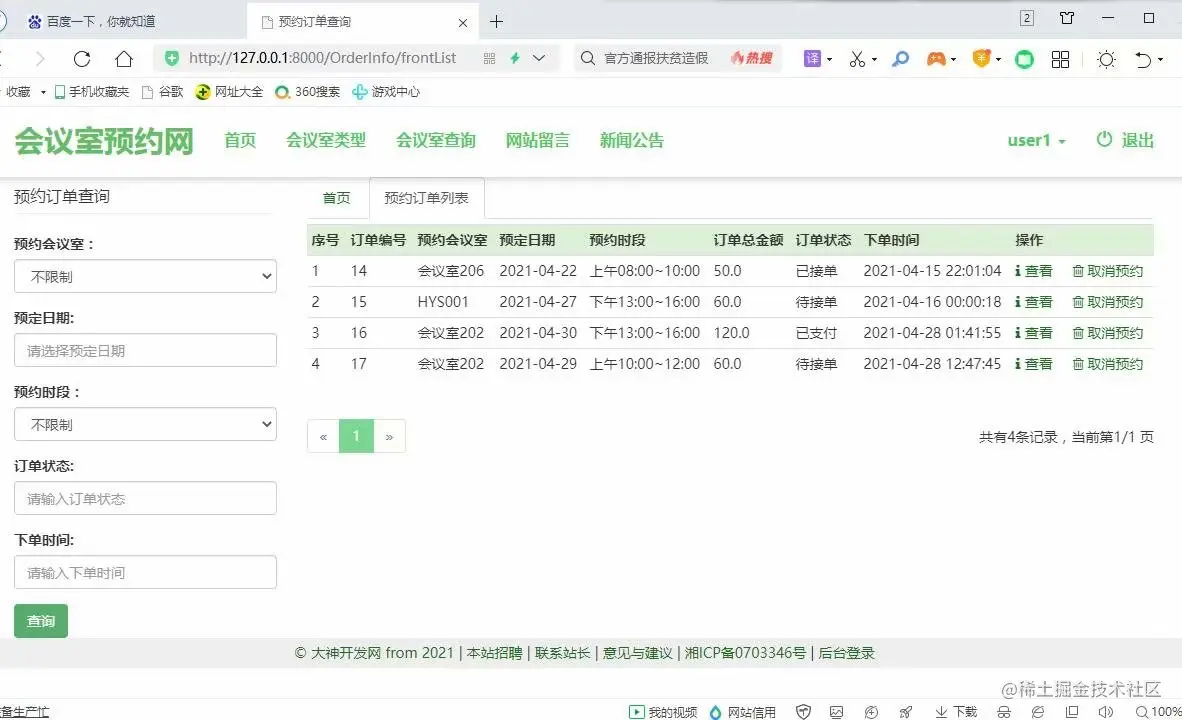Open the 网址大全 bookmark
The image size is (1182, 720).
[229, 92]
